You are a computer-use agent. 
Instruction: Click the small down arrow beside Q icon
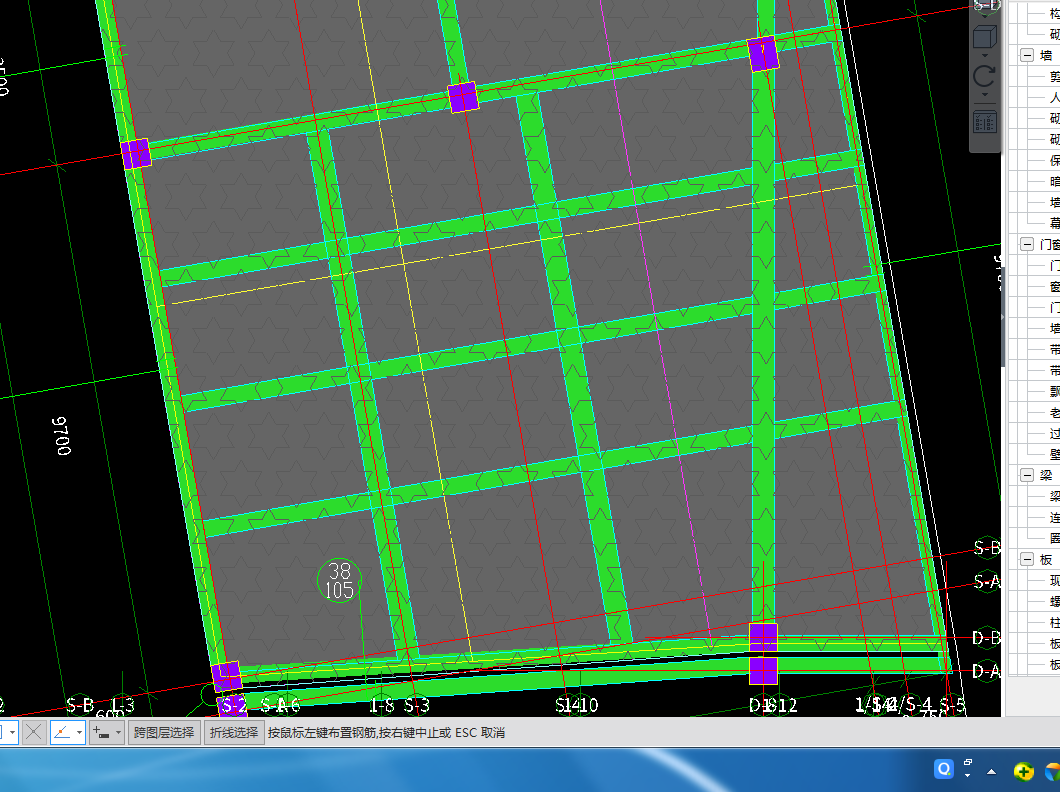968,775
